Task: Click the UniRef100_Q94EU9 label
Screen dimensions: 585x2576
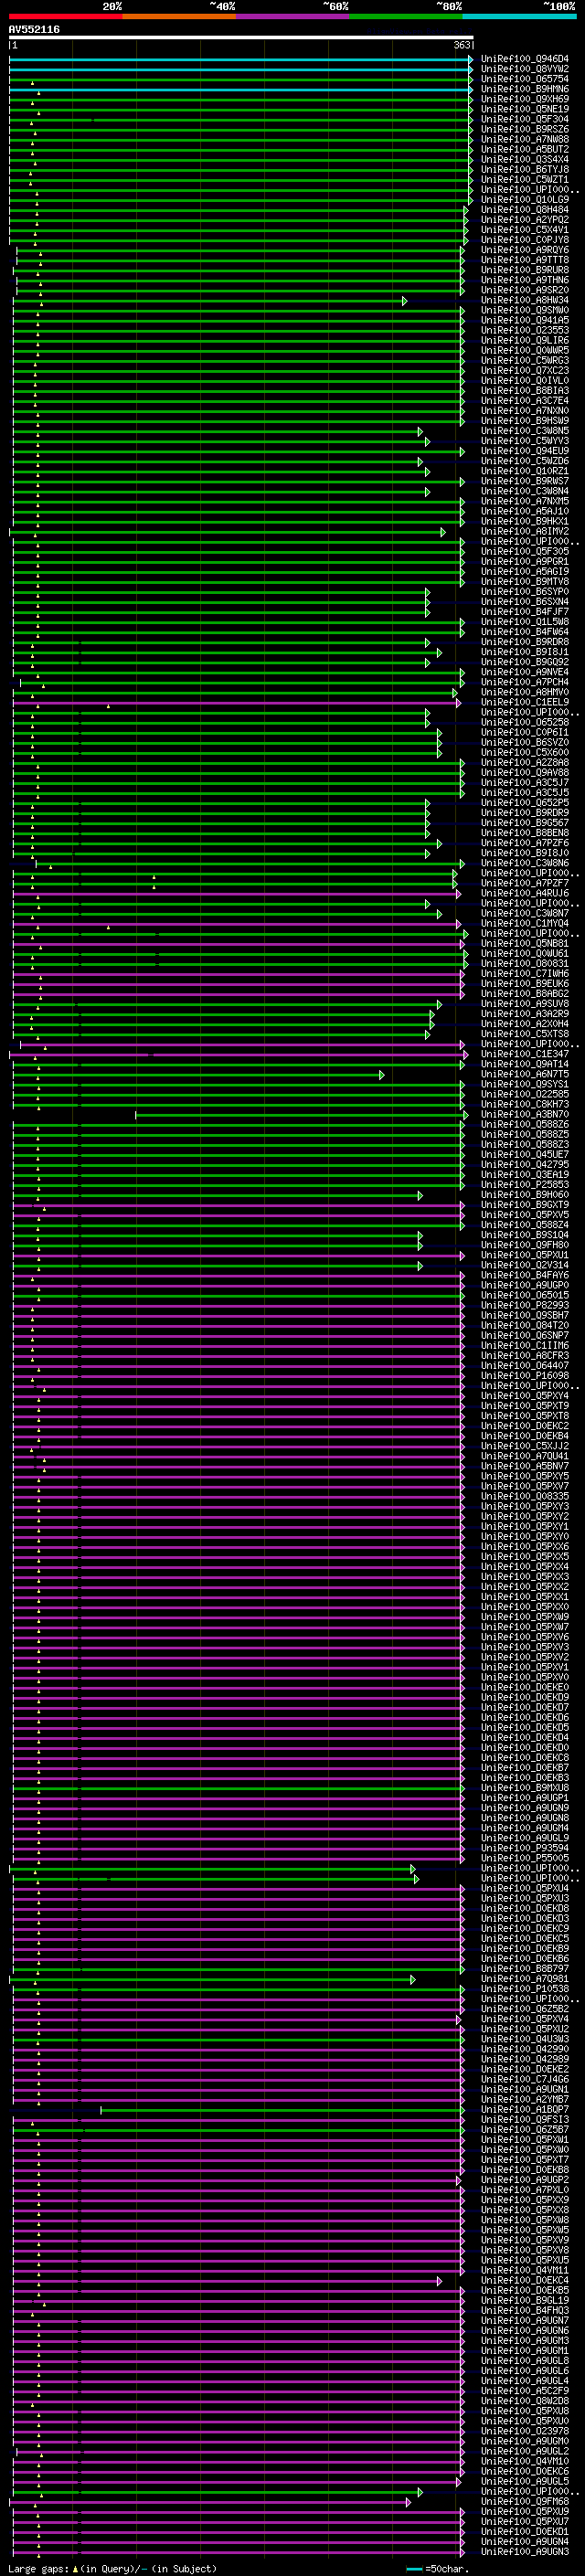Action: [525, 451]
